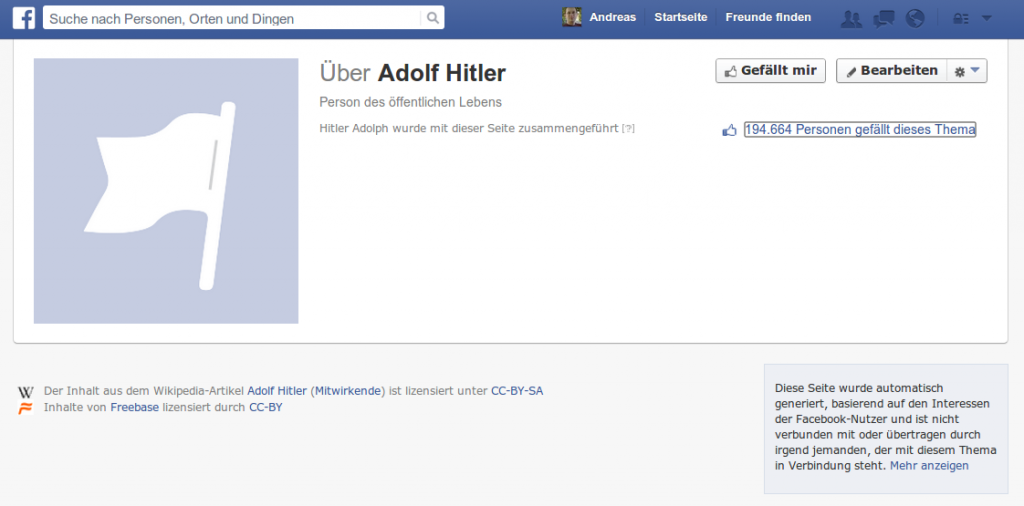Click the question mark help link [?]
The width and height of the screenshot is (1024, 506).
tap(628, 129)
